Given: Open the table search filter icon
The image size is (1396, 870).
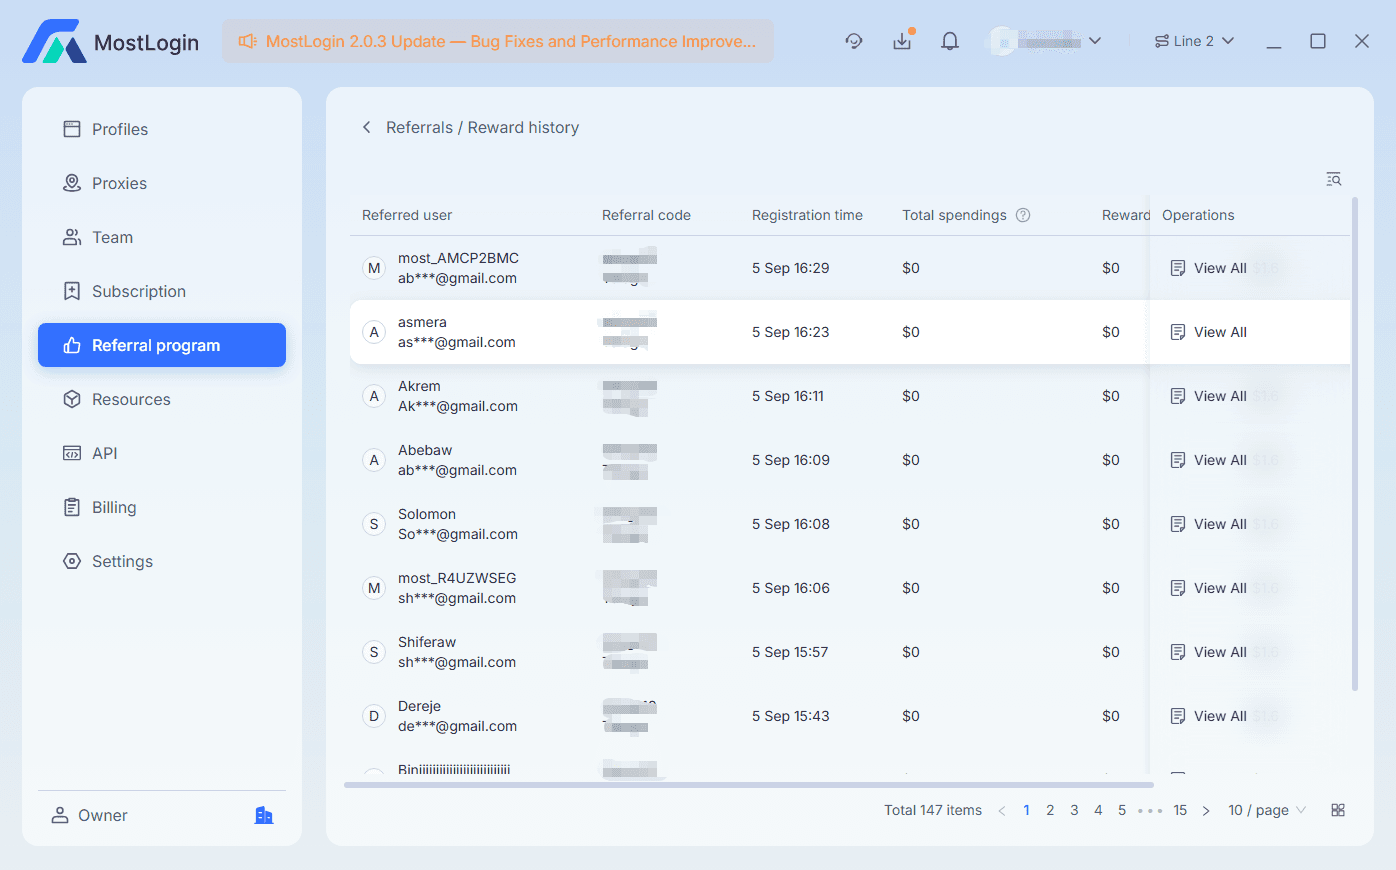Looking at the screenshot, I should (x=1334, y=179).
